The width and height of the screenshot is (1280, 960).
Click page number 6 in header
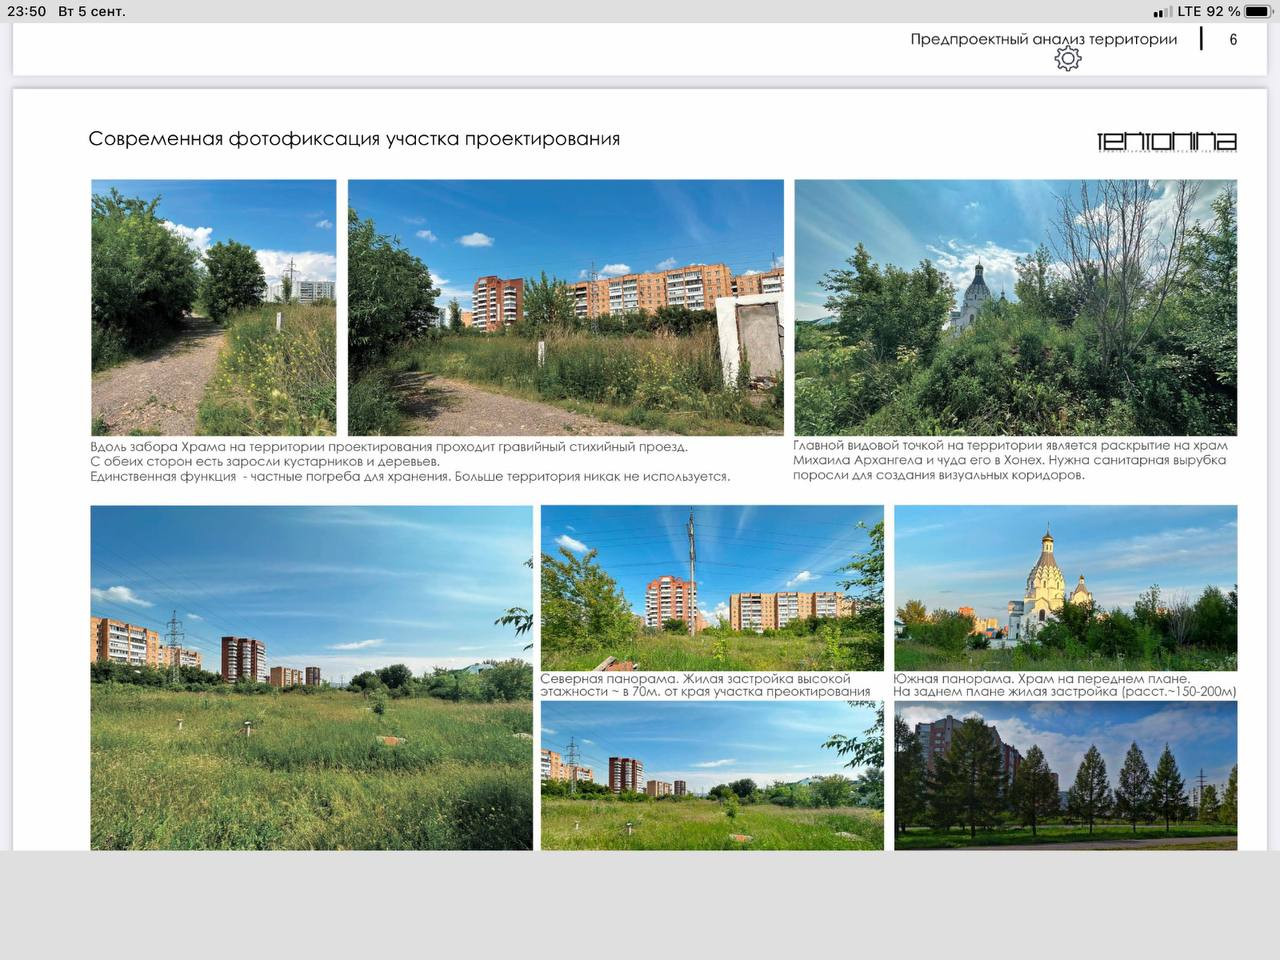1233,40
